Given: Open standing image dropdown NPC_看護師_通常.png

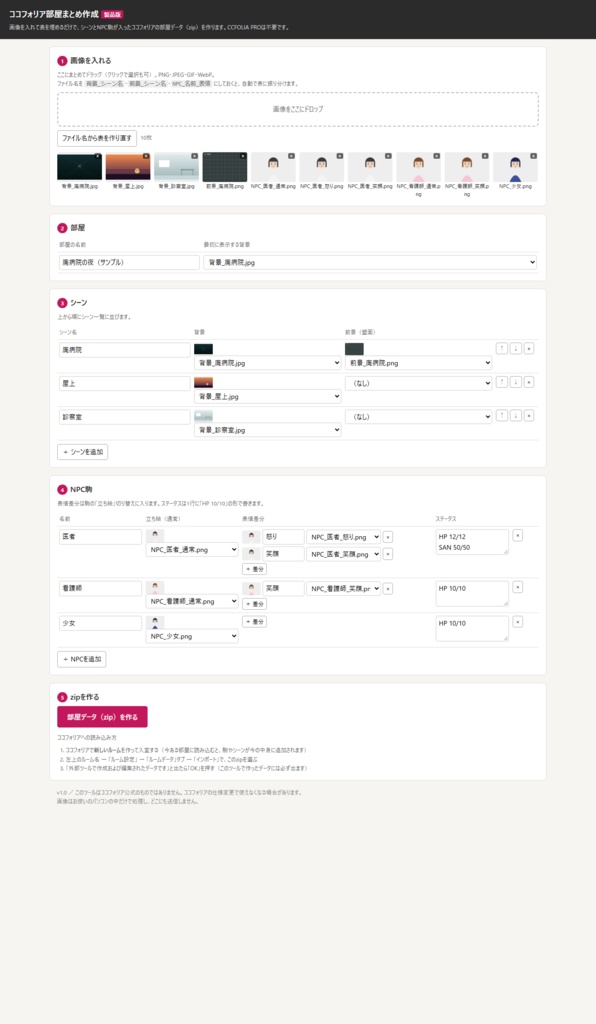Looking at the screenshot, I should point(192,601).
